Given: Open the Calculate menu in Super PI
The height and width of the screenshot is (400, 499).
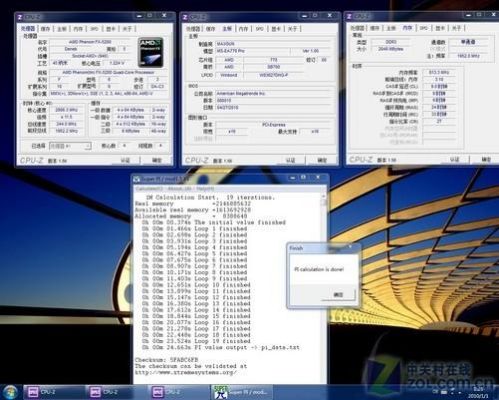Looking at the screenshot, I should pos(150,189).
